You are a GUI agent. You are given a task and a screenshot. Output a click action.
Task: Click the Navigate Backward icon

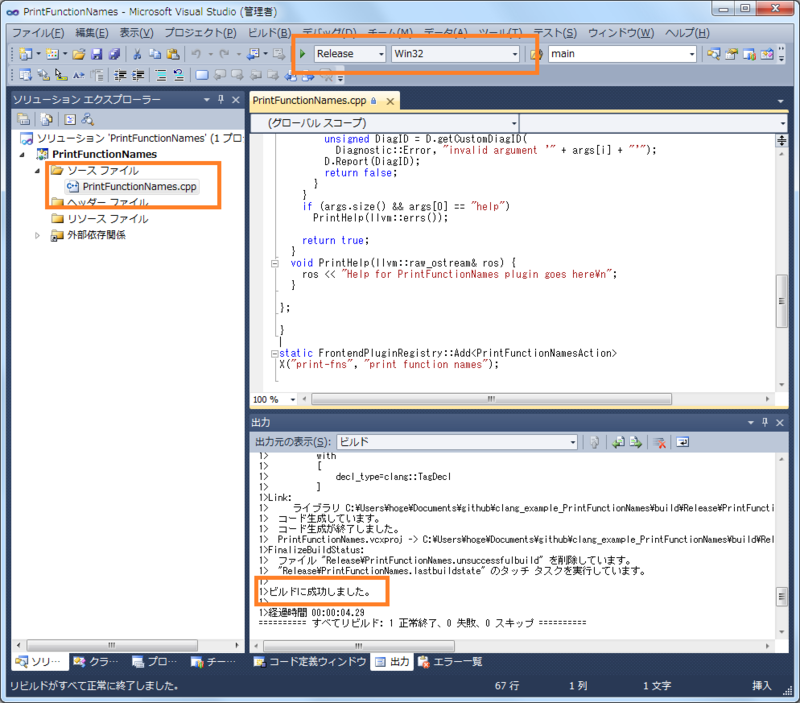pos(253,54)
